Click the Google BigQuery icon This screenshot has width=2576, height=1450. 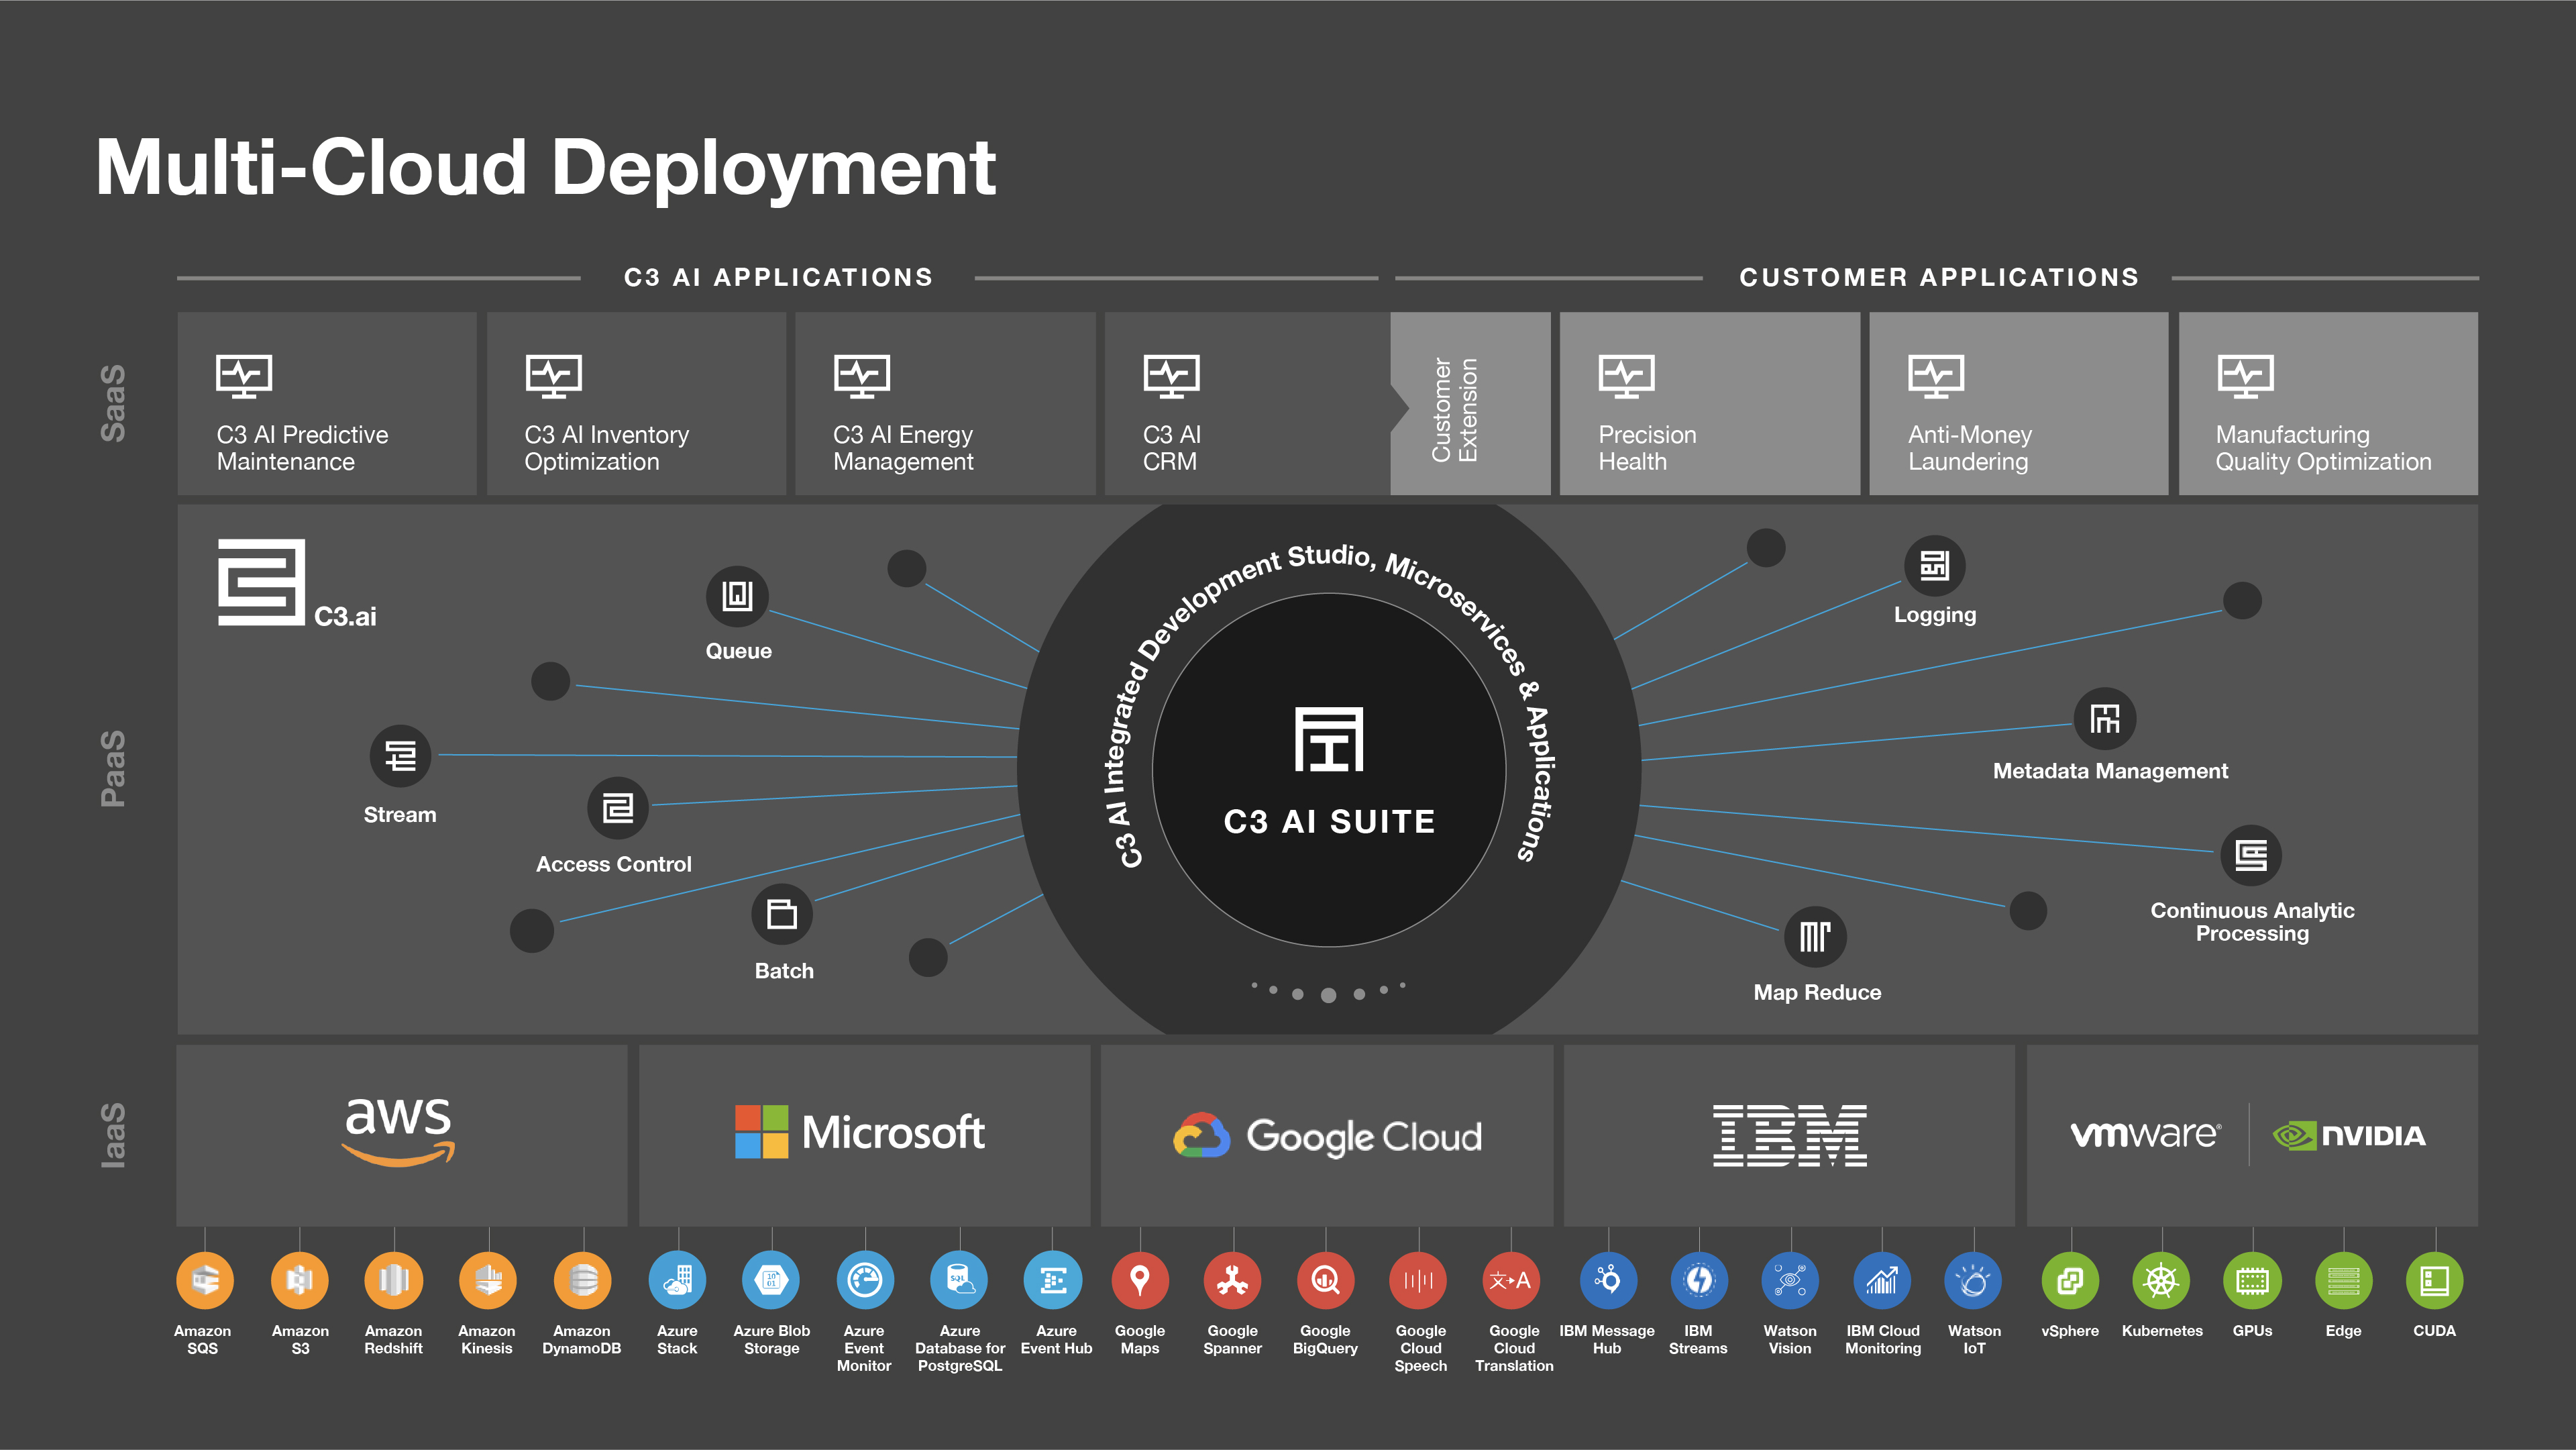pos(1325,1280)
